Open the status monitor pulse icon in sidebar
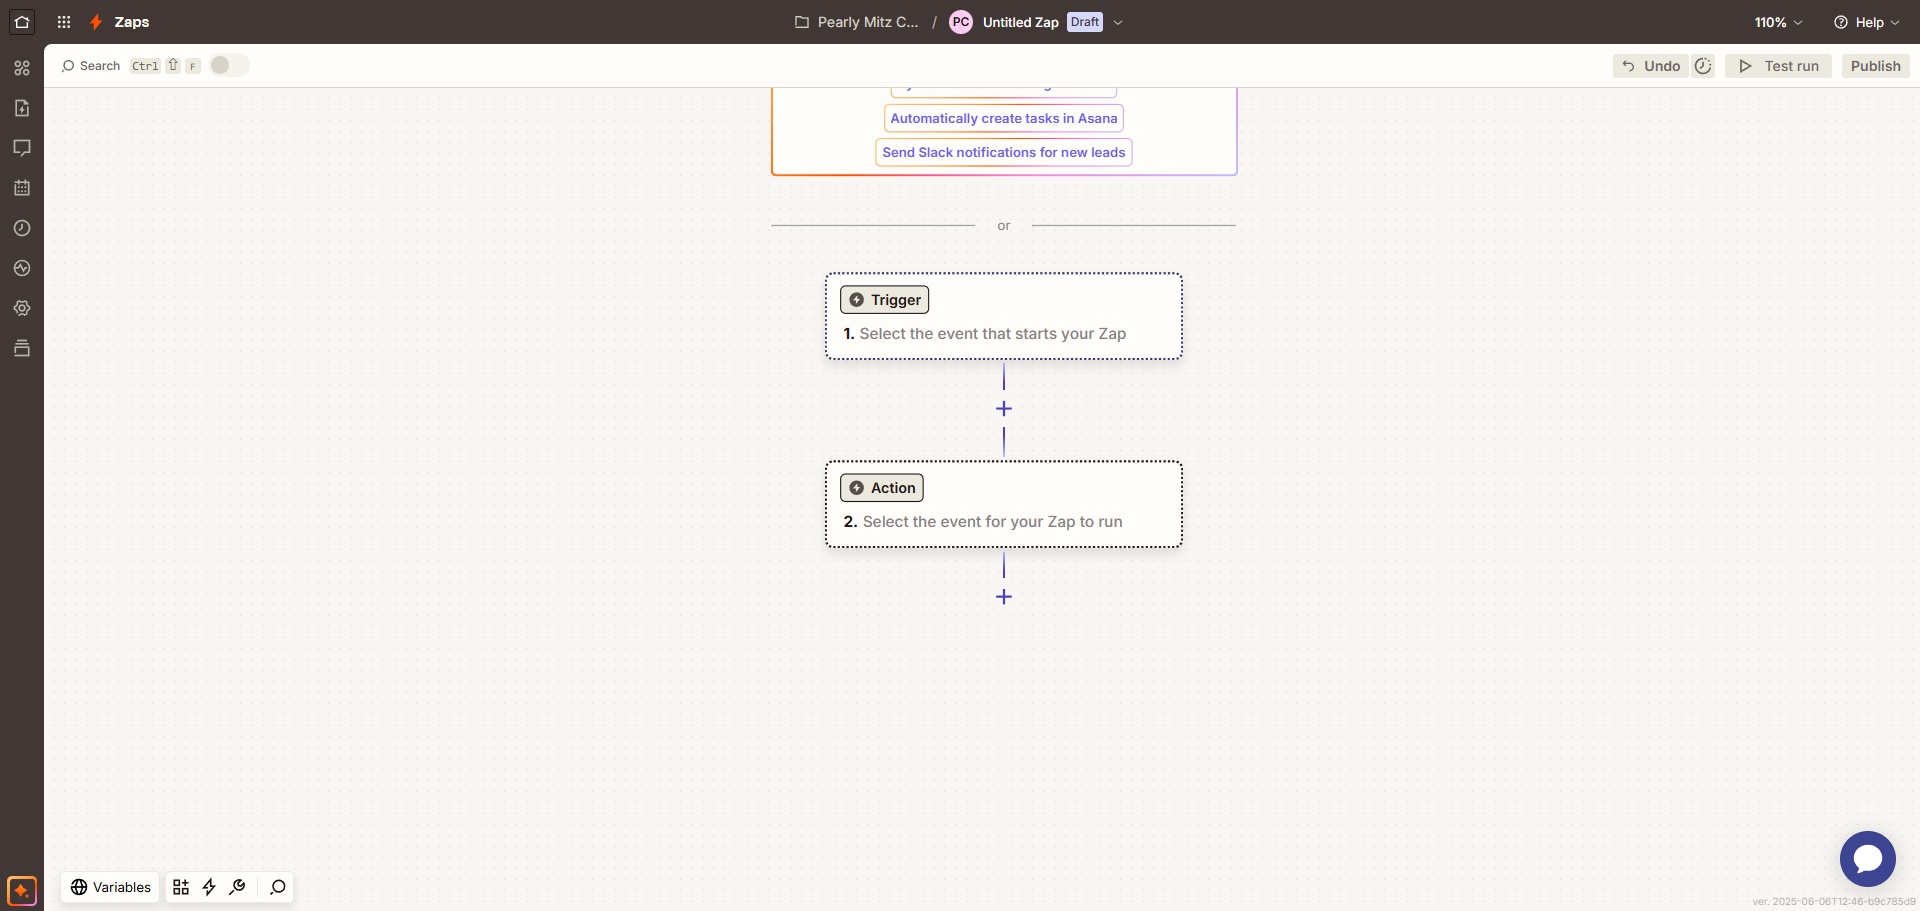Screen dimensions: 1920x911 (22, 268)
